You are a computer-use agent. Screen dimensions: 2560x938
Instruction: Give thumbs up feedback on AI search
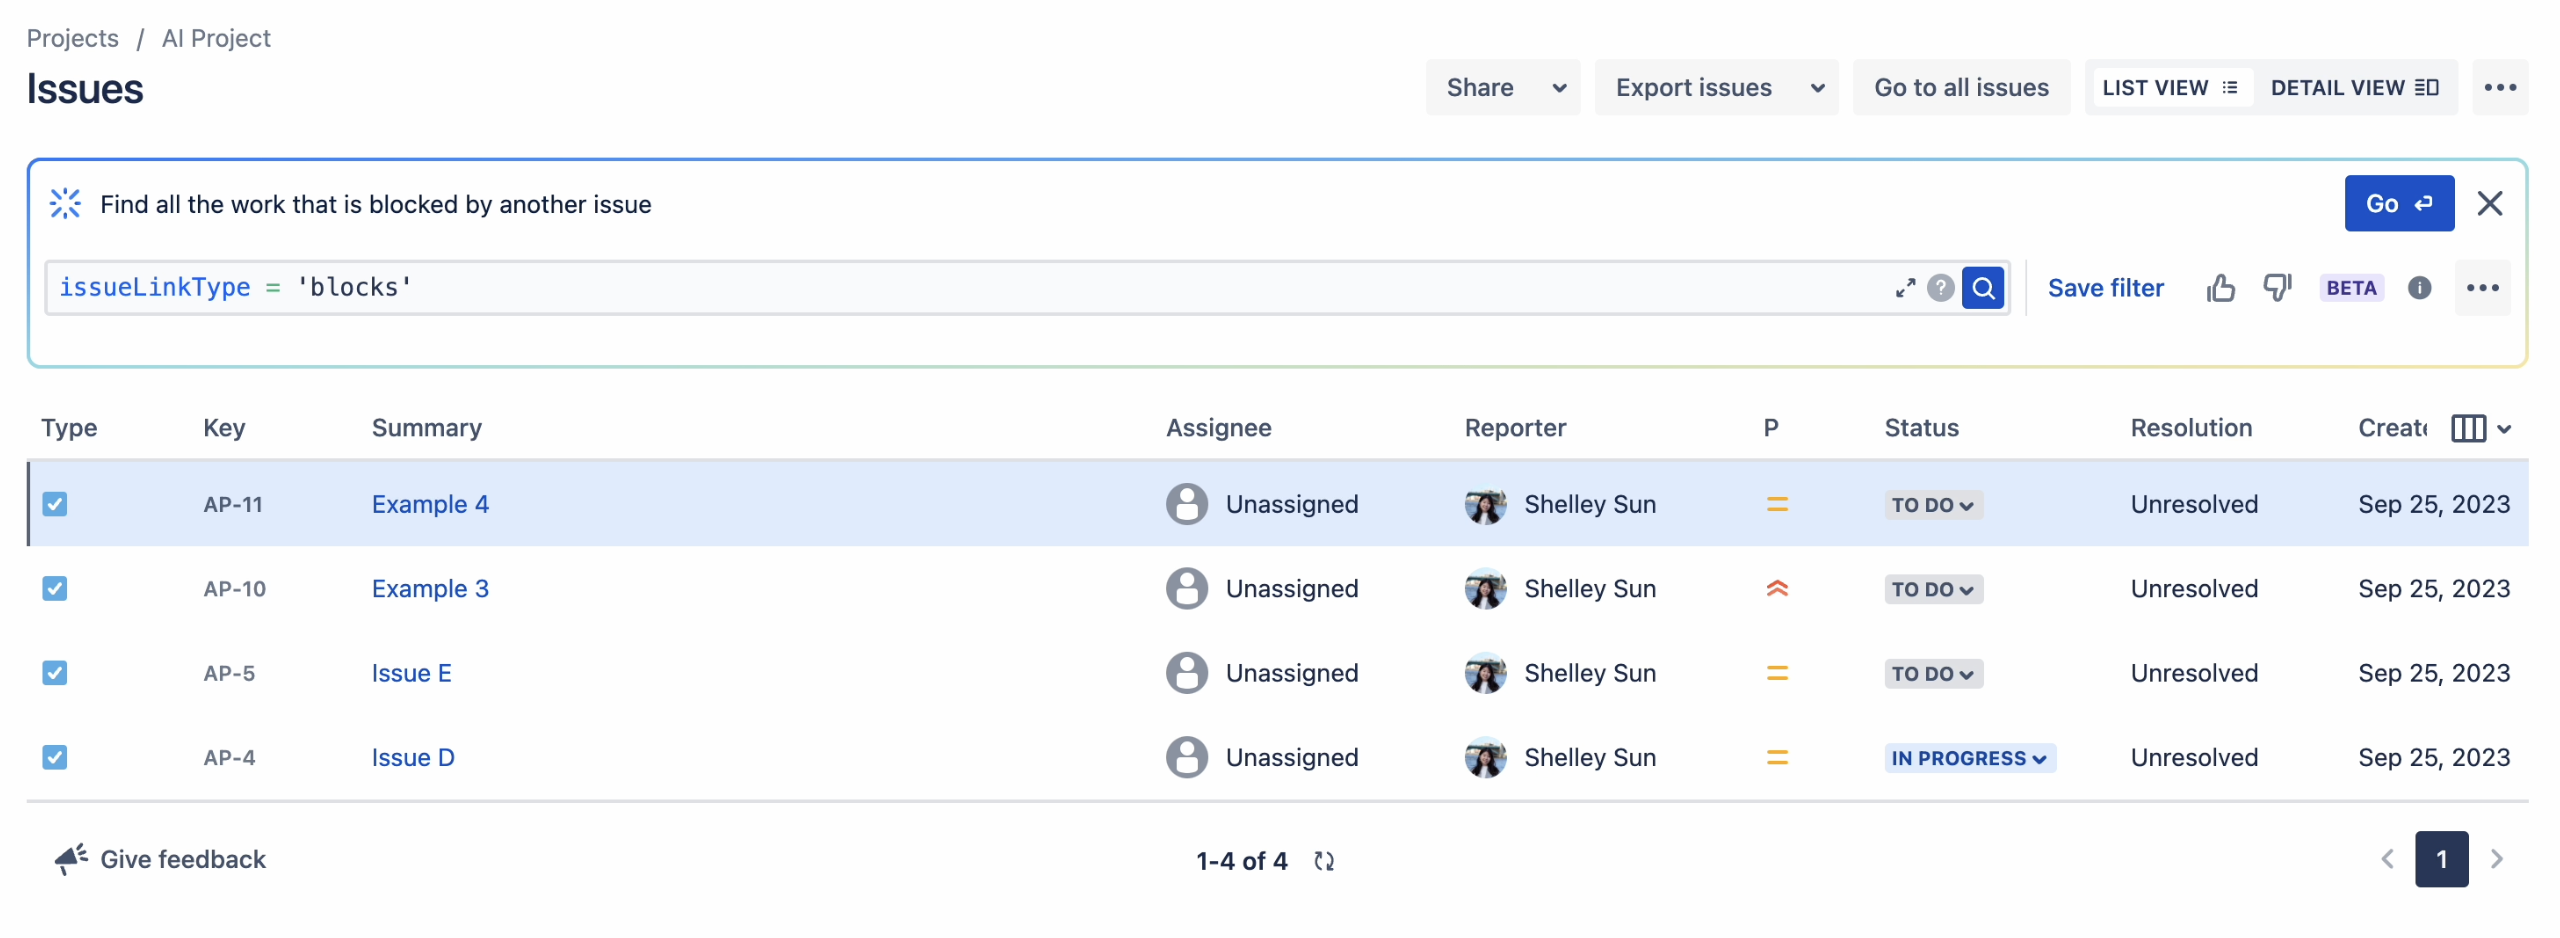tap(2220, 287)
